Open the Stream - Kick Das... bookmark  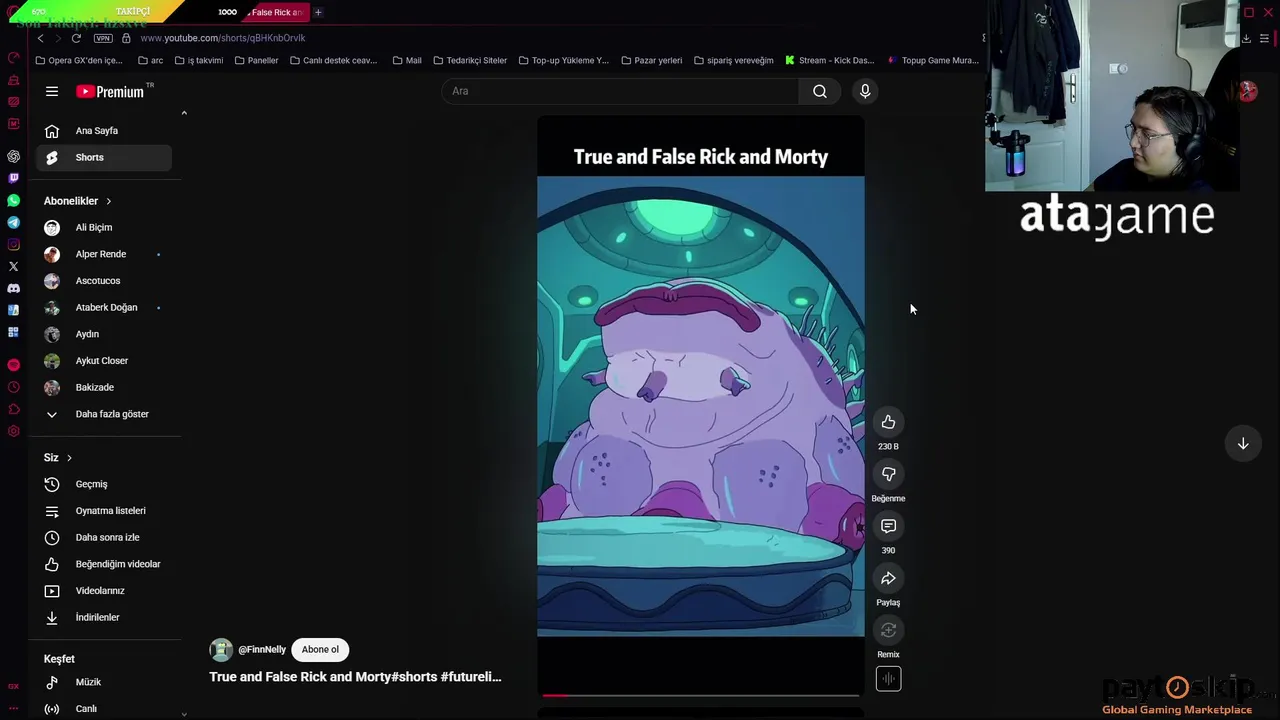tap(829, 60)
